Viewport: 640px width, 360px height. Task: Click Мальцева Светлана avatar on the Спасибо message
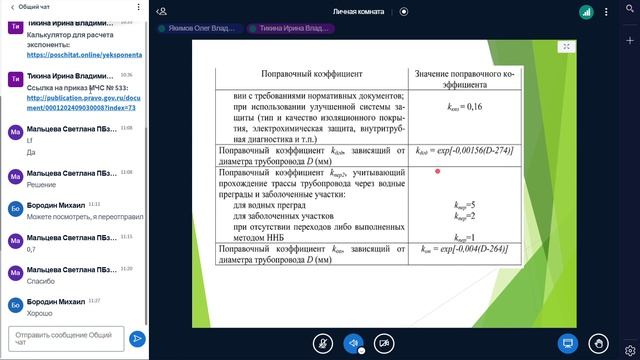click(x=16, y=273)
